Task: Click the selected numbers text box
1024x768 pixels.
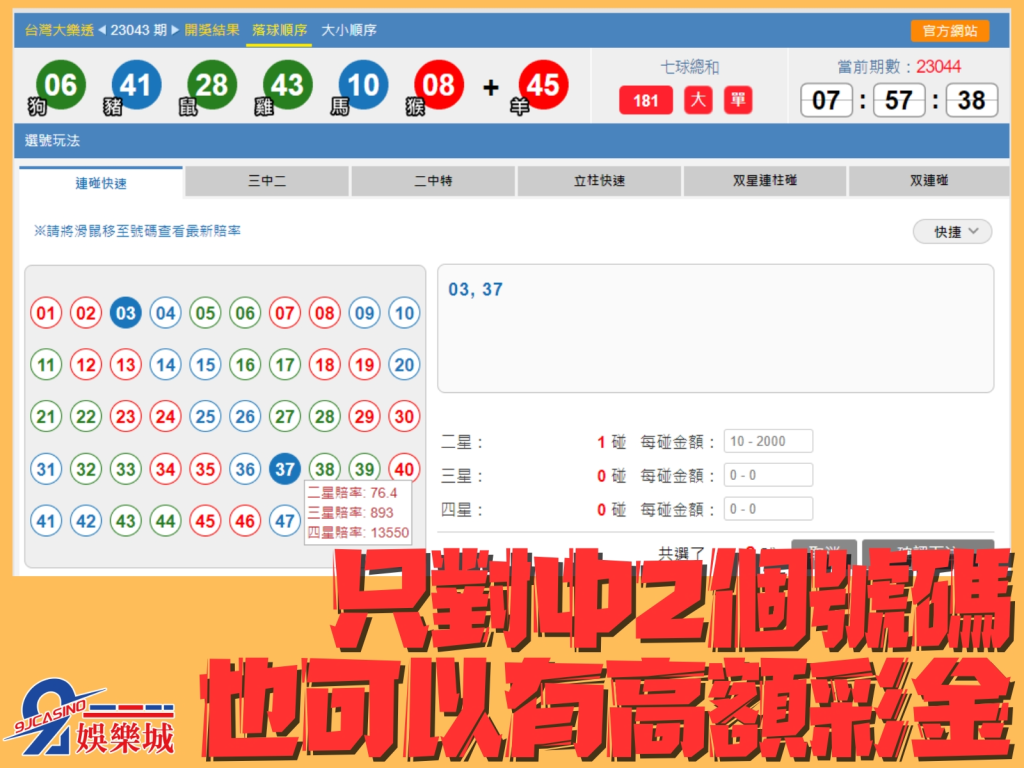Action: 716,328
